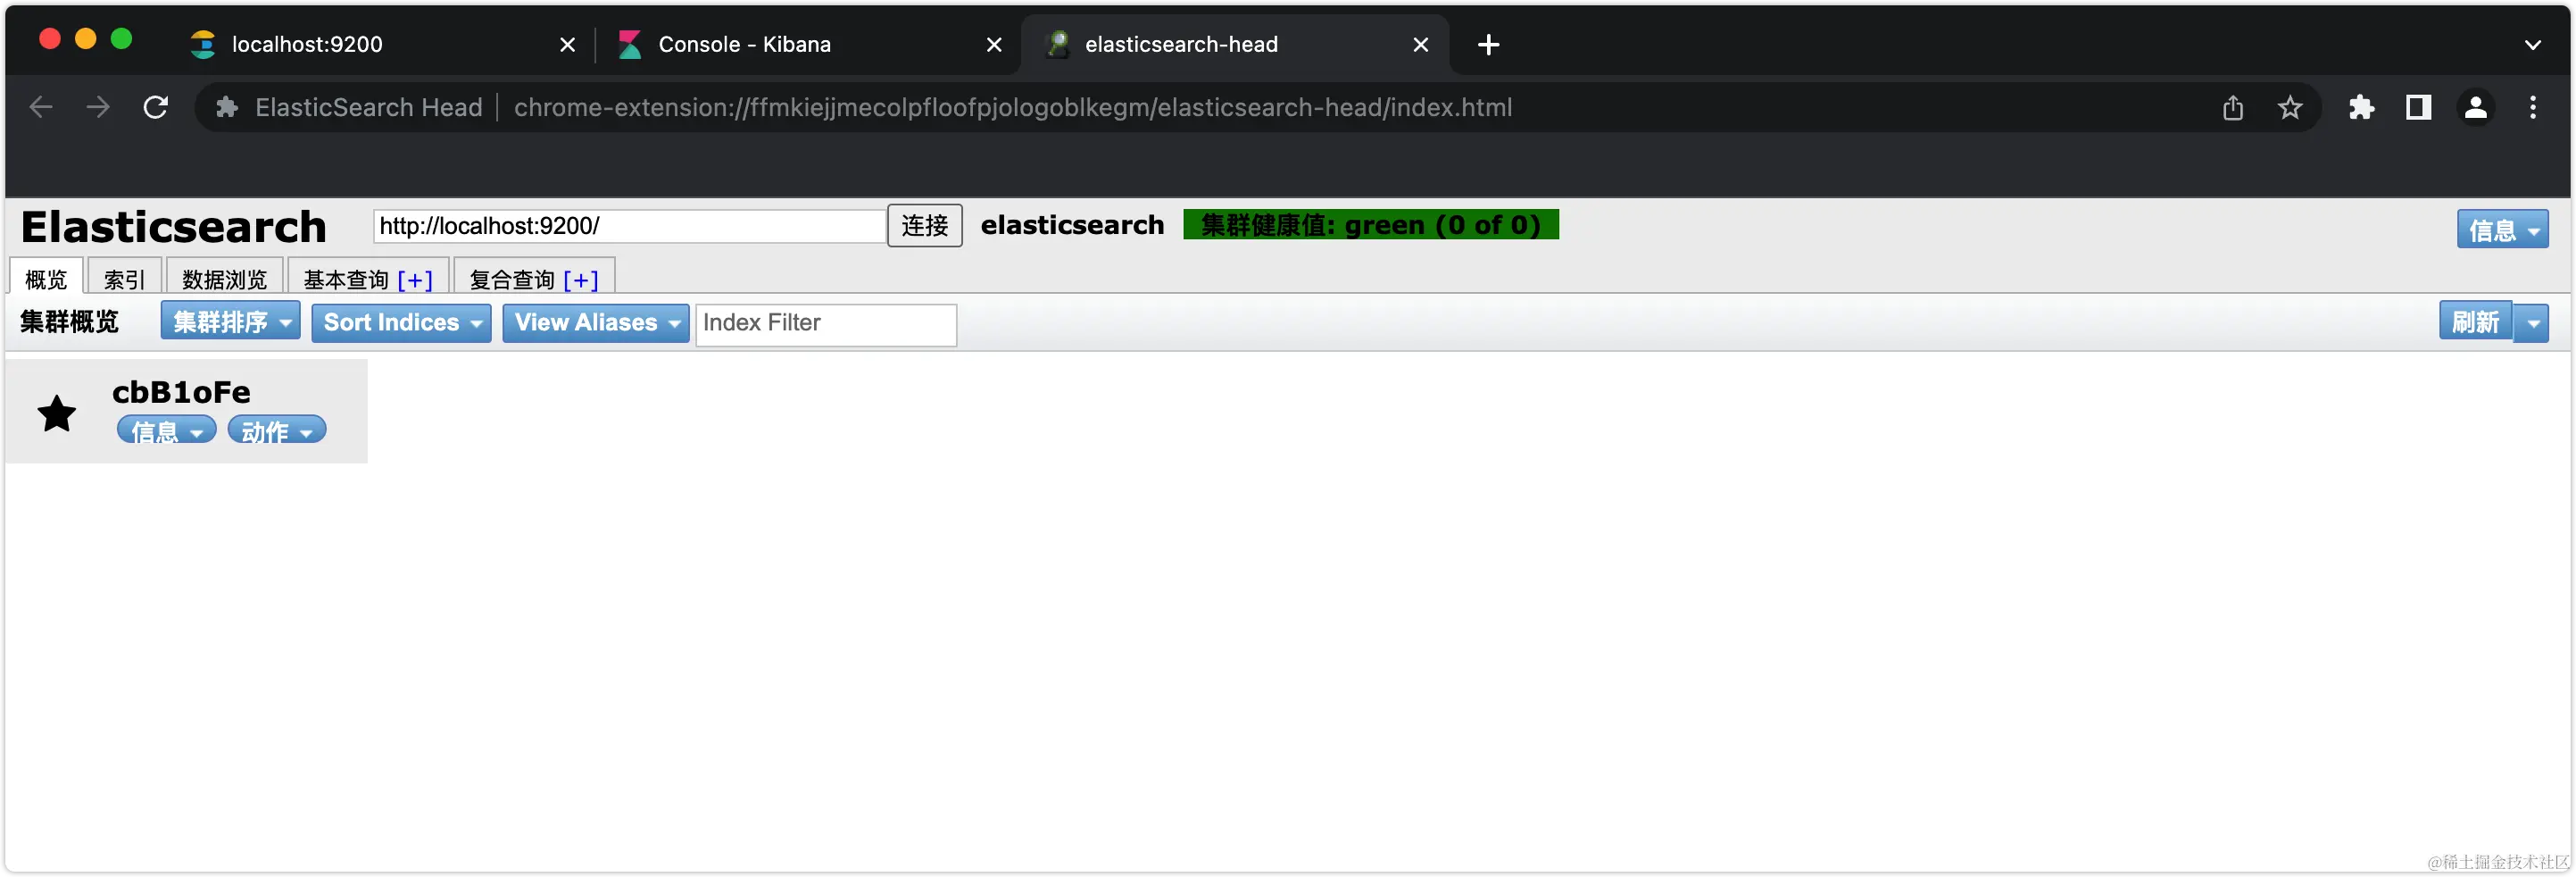
Task: Open the tab search chevron
Action: 2532,44
